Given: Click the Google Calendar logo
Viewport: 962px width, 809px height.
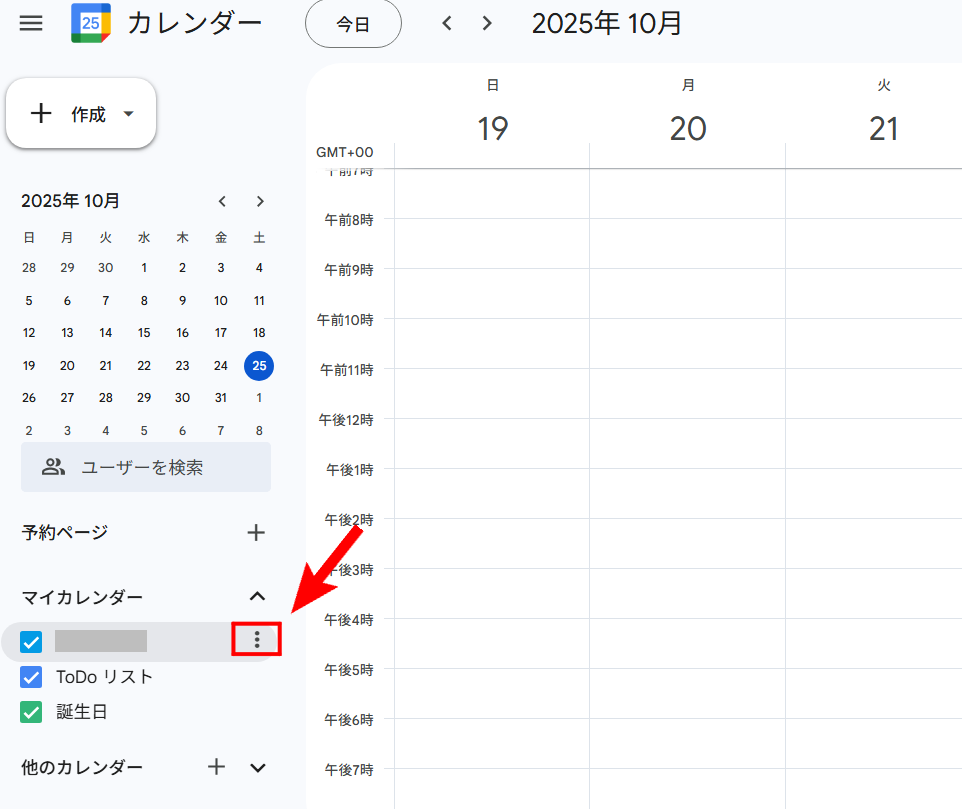Looking at the screenshot, I should (x=91, y=23).
